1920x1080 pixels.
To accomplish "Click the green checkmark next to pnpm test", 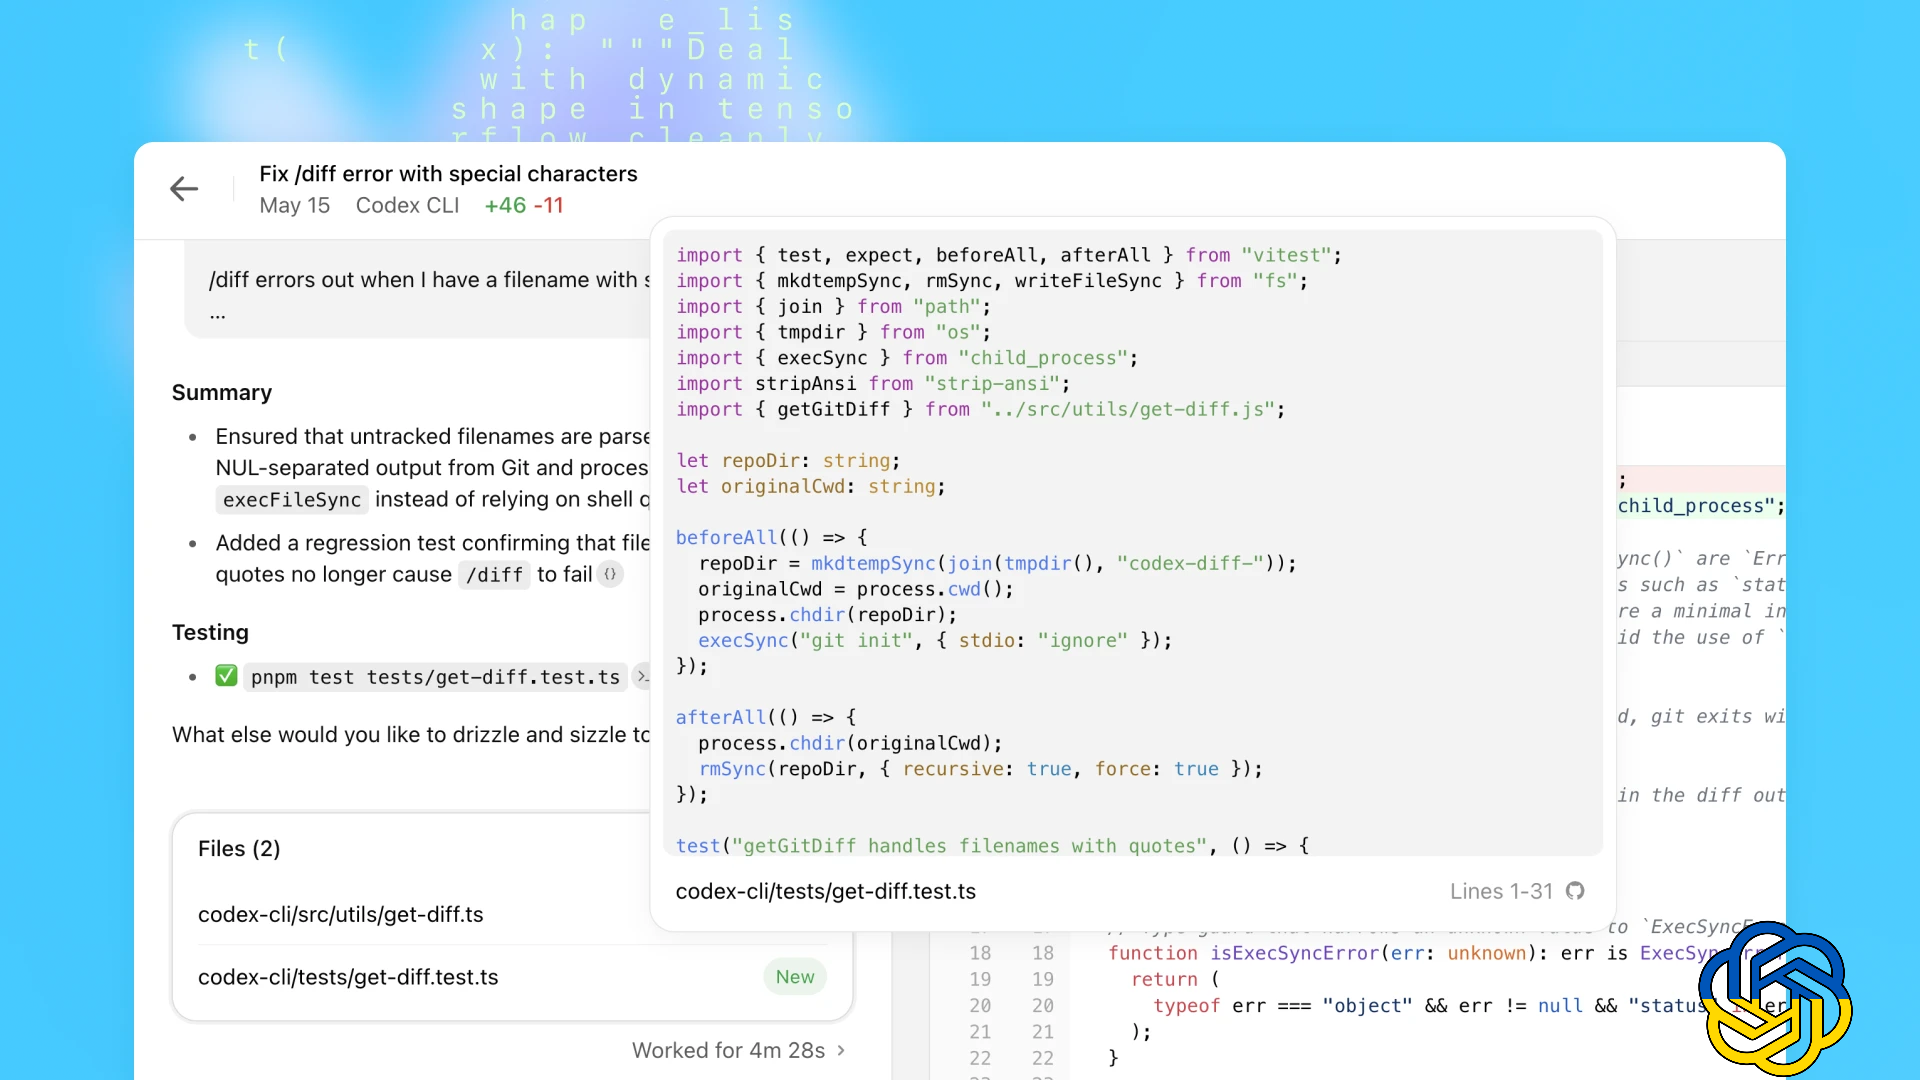I will tap(226, 676).
